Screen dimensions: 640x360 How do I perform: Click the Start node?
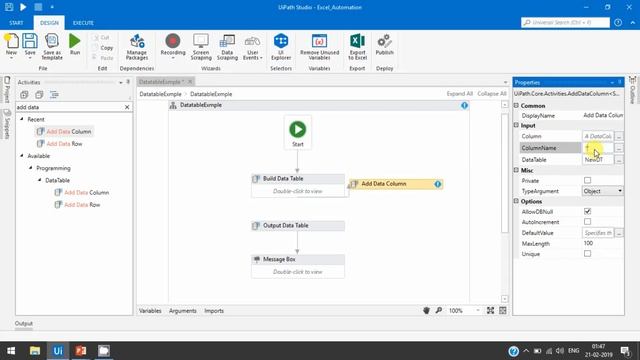298,133
